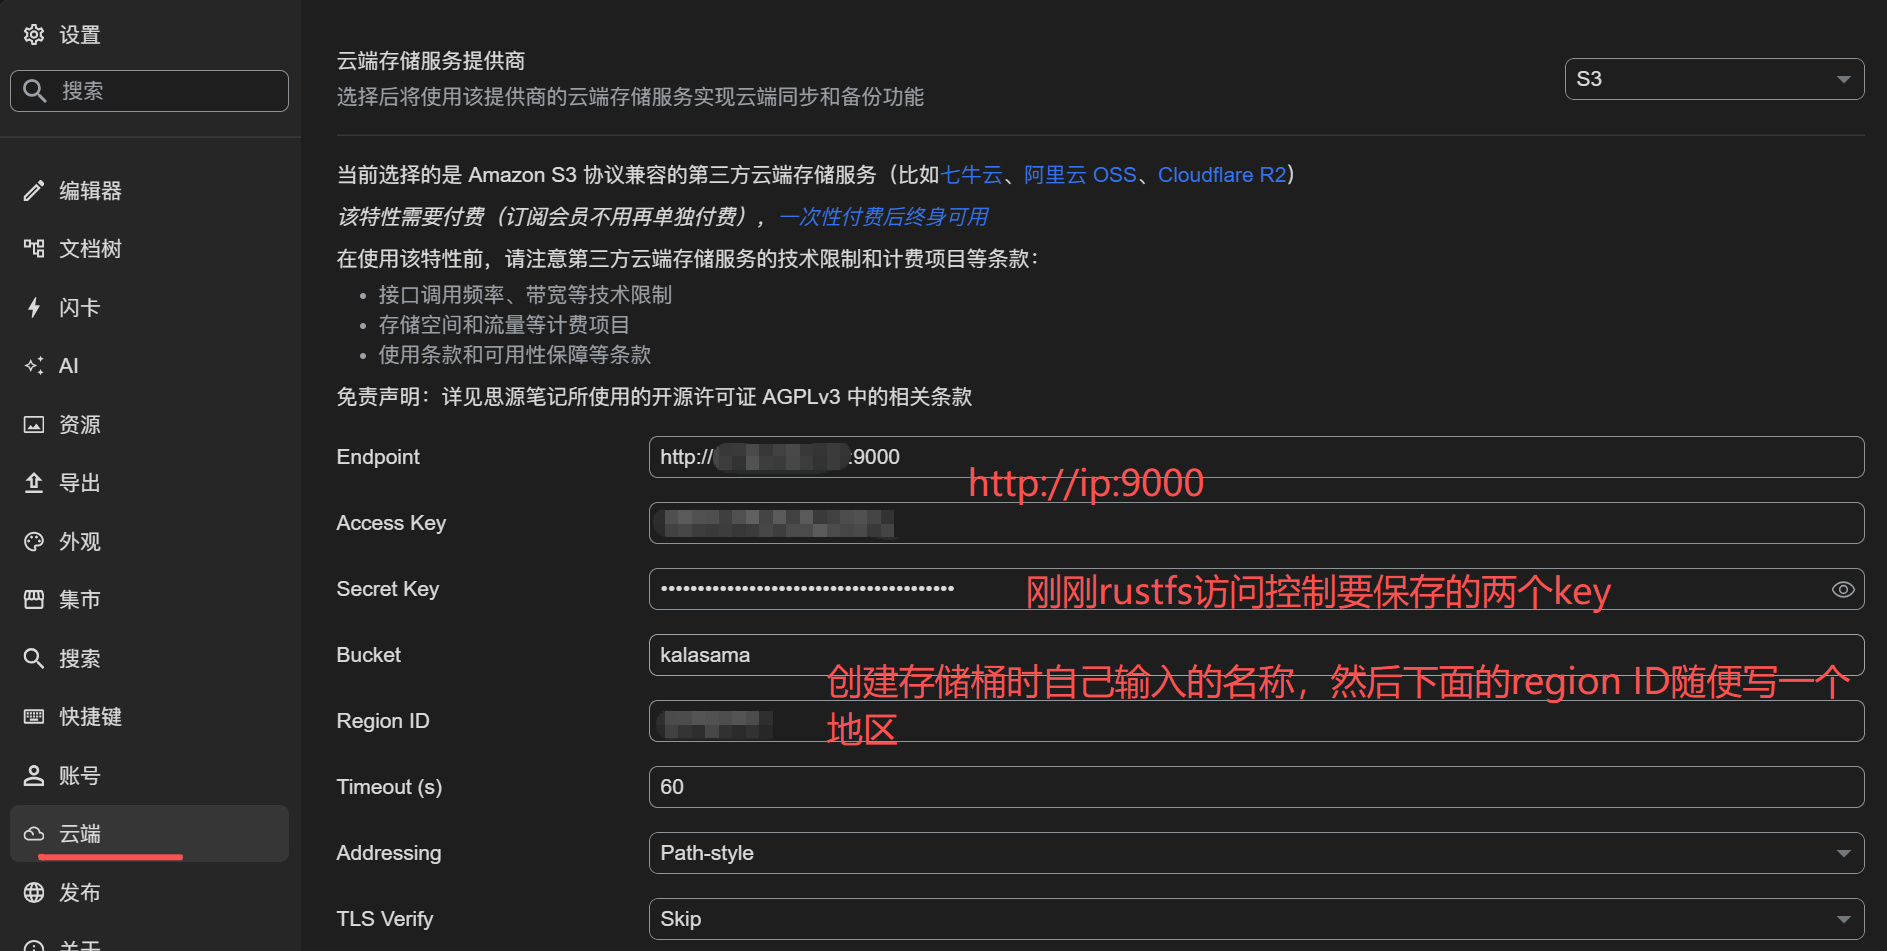Open the 集市 marketplace section
The height and width of the screenshot is (951, 1887).
[79, 599]
